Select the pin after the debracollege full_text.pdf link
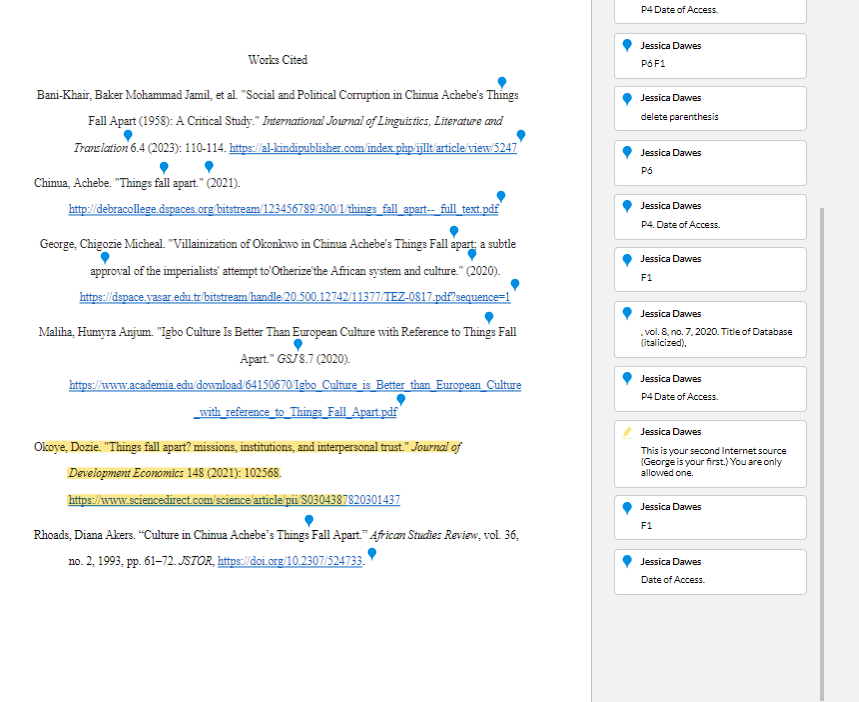859x702 pixels. tap(501, 196)
